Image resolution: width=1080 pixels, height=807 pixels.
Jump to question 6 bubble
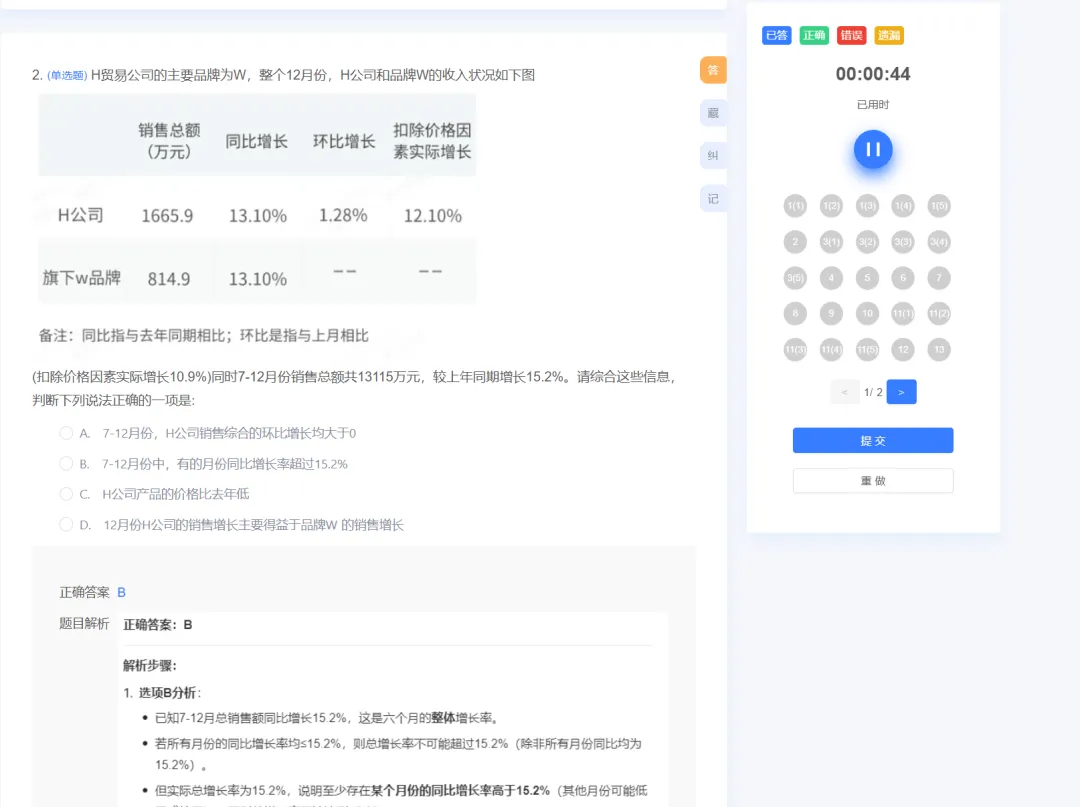point(903,277)
